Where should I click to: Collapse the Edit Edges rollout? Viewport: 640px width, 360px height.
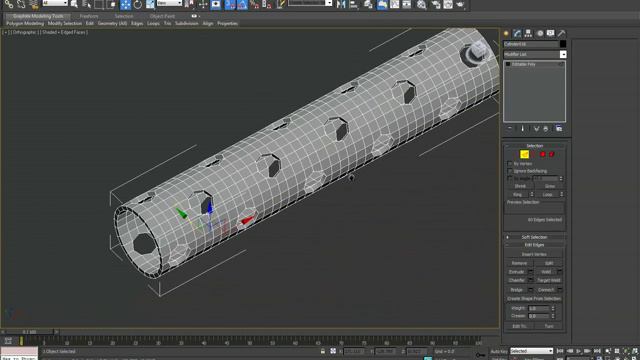point(534,245)
